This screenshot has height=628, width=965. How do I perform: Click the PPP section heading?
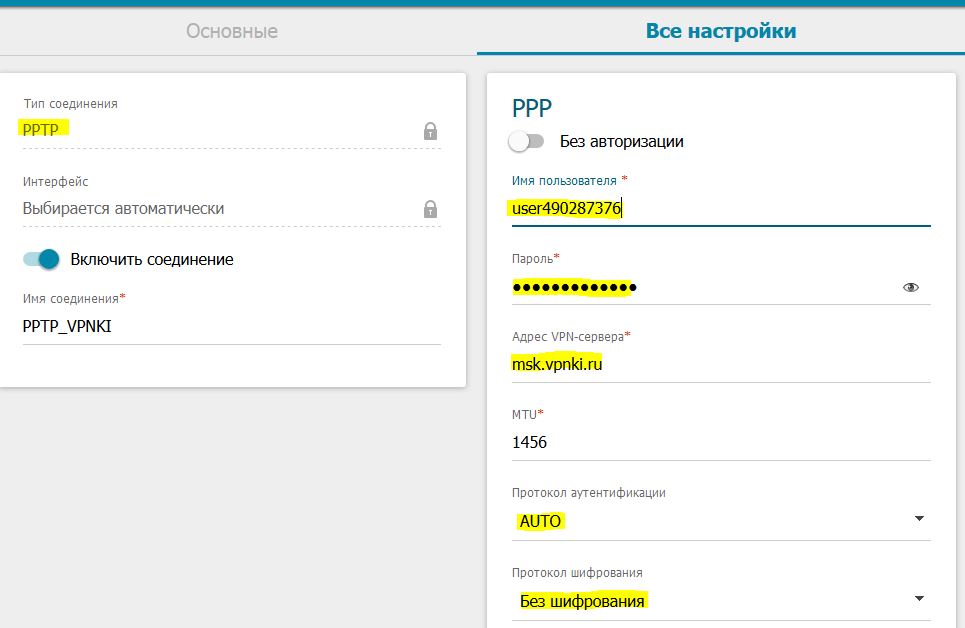pos(532,109)
